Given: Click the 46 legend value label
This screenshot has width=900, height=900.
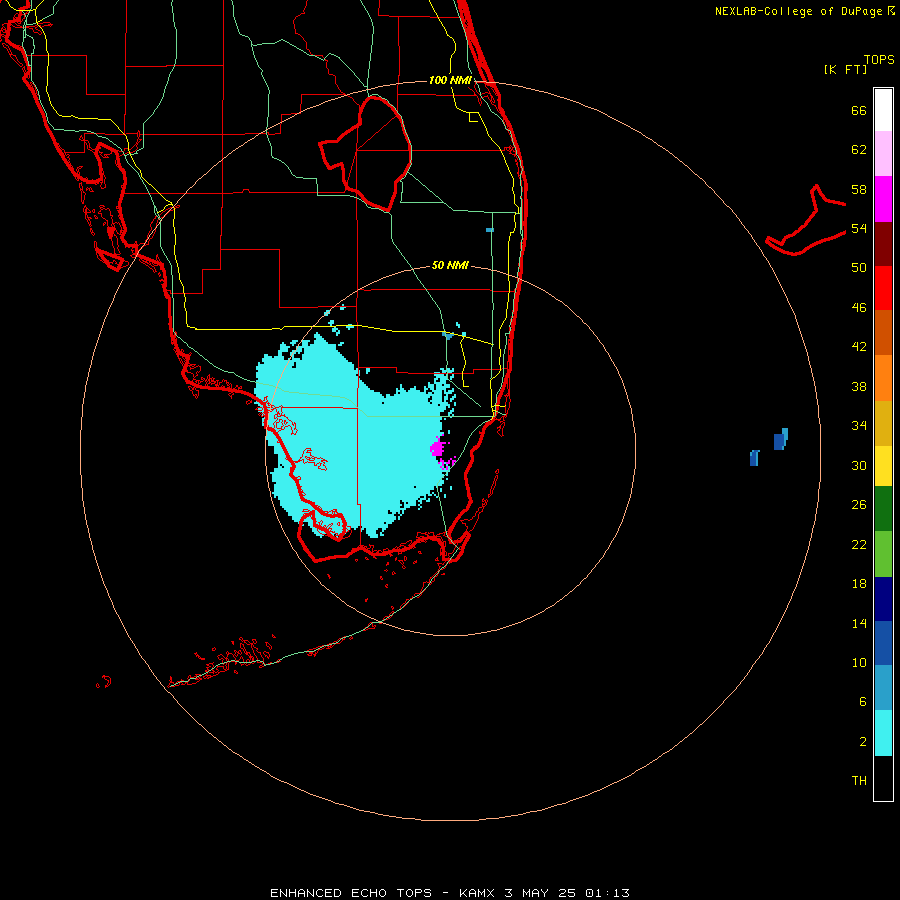Looking at the screenshot, I should [x=859, y=308].
